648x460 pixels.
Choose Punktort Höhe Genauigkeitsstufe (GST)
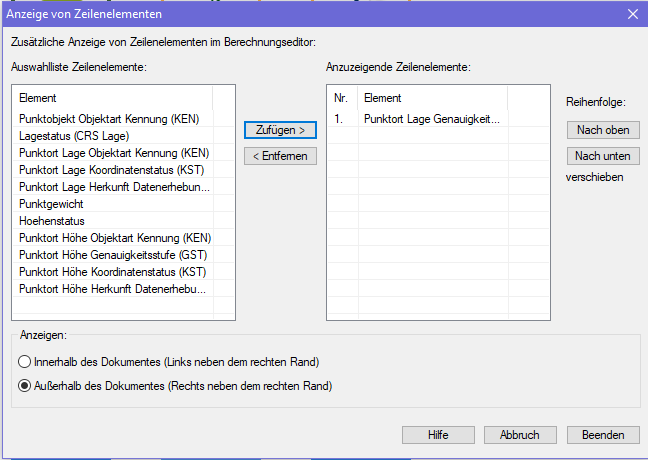[x=116, y=255]
